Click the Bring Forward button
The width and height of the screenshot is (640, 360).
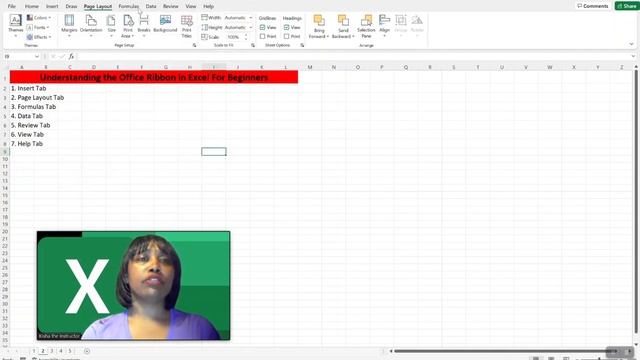click(319, 26)
